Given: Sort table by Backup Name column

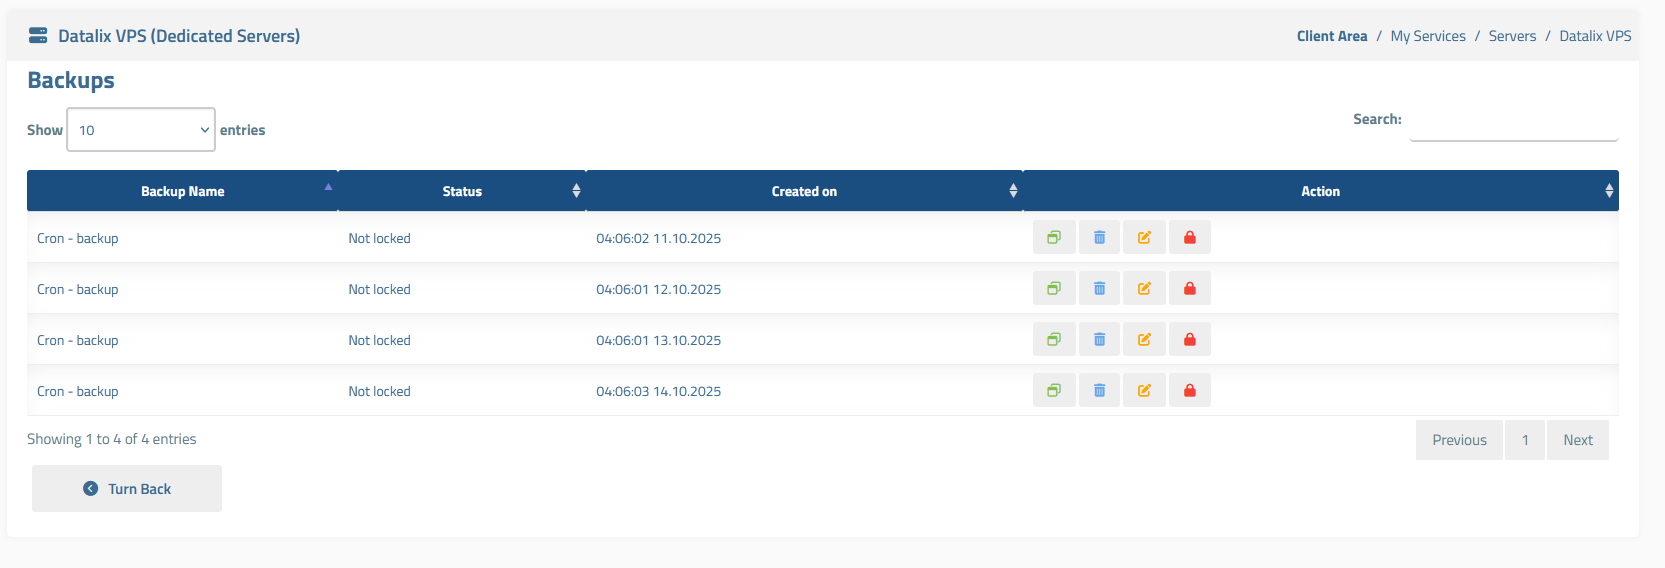Looking at the screenshot, I should point(183,191).
